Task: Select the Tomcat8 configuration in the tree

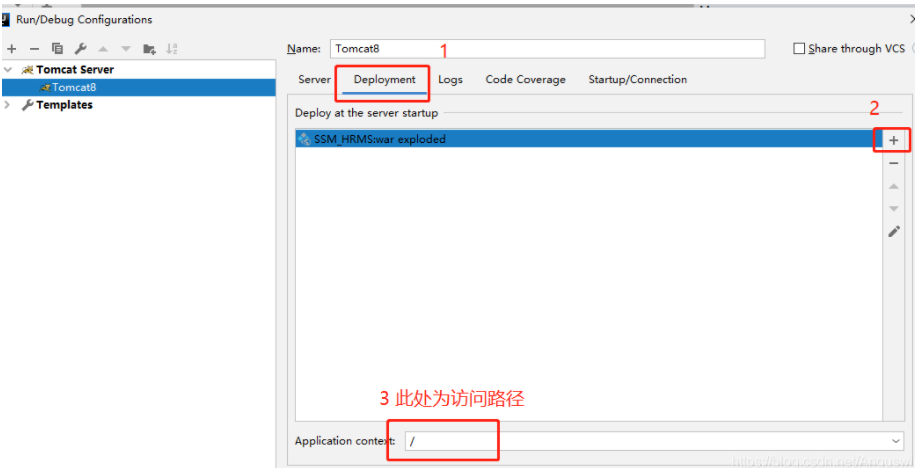Action: click(138, 88)
